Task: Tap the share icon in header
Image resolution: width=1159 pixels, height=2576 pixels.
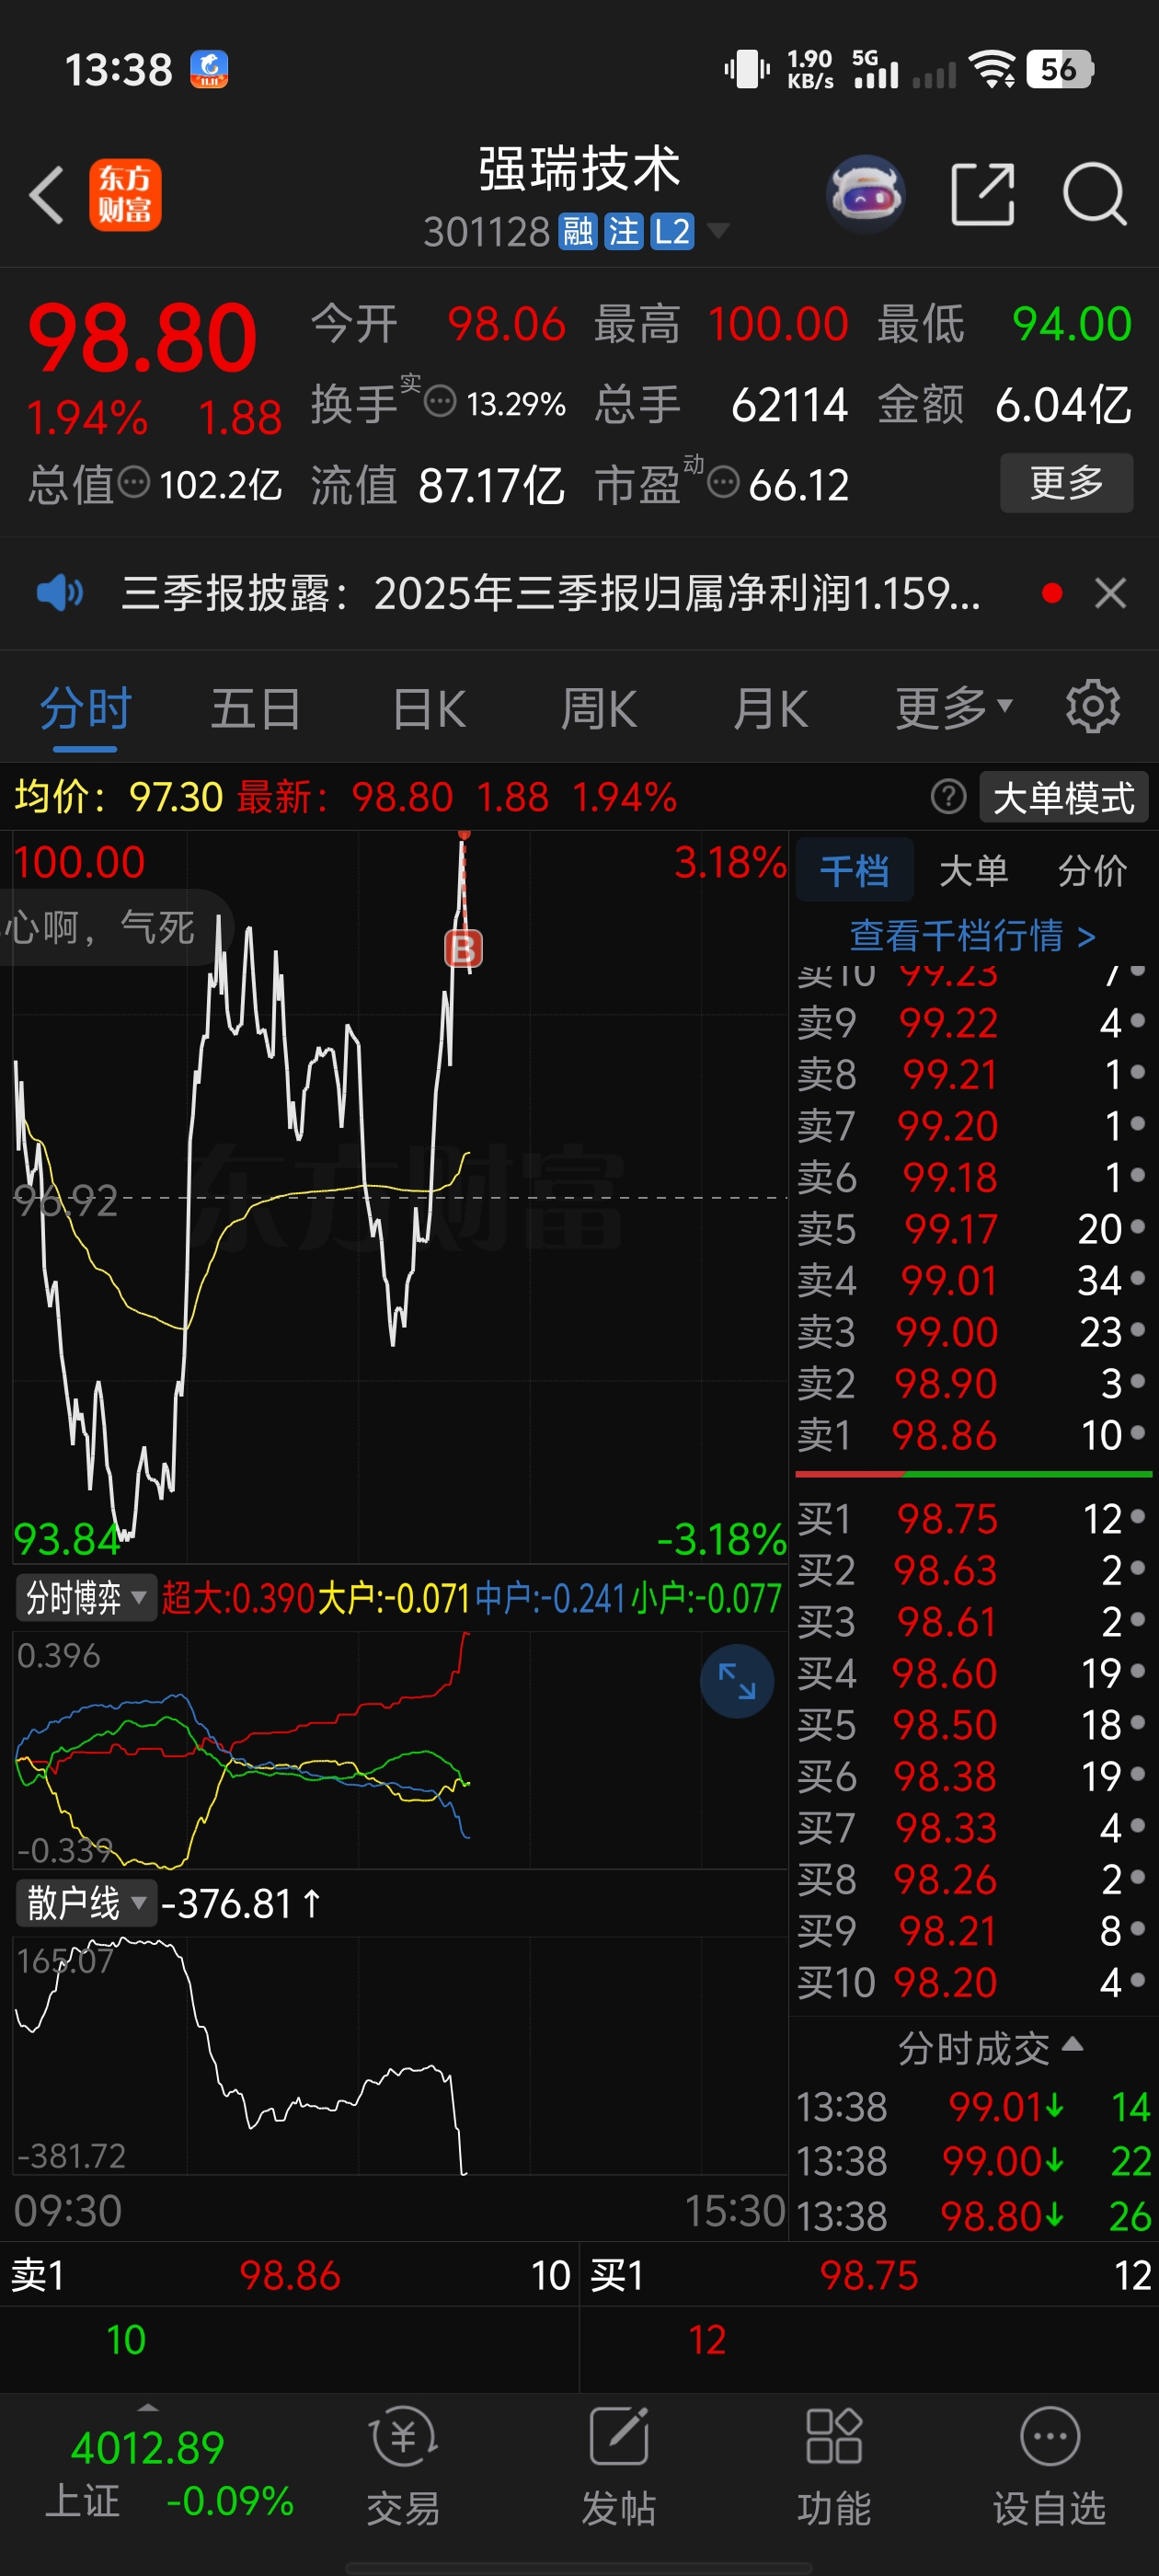Action: (982, 194)
